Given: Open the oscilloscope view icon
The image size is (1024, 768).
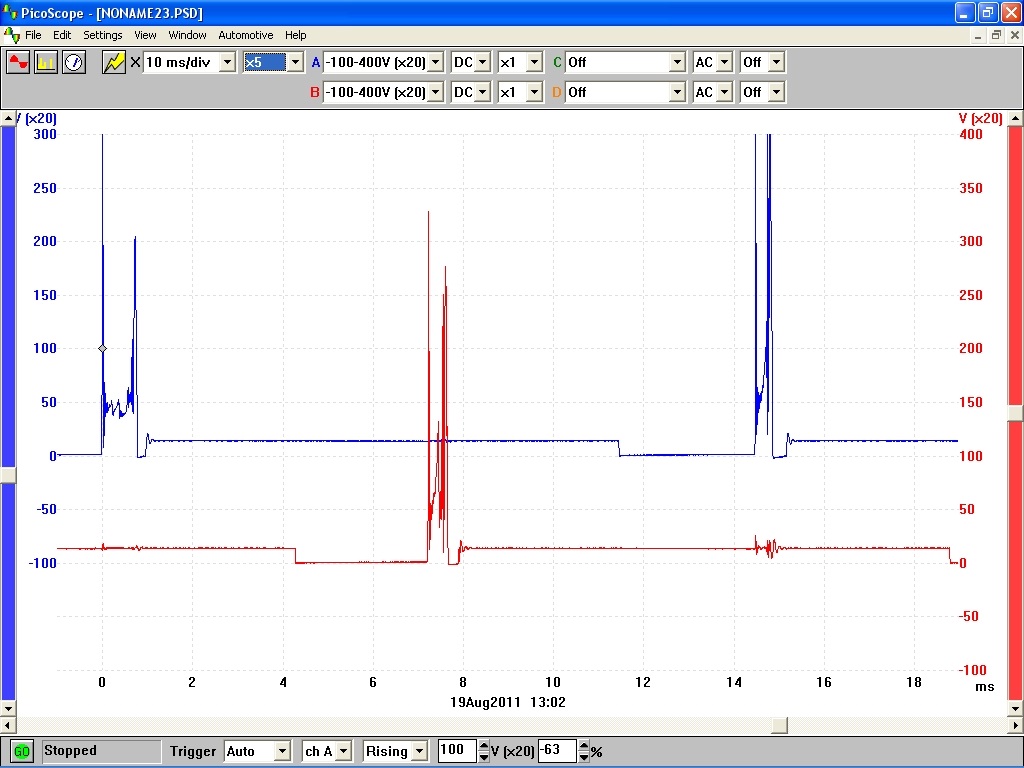Looking at the screenshot, I should 18,62.
